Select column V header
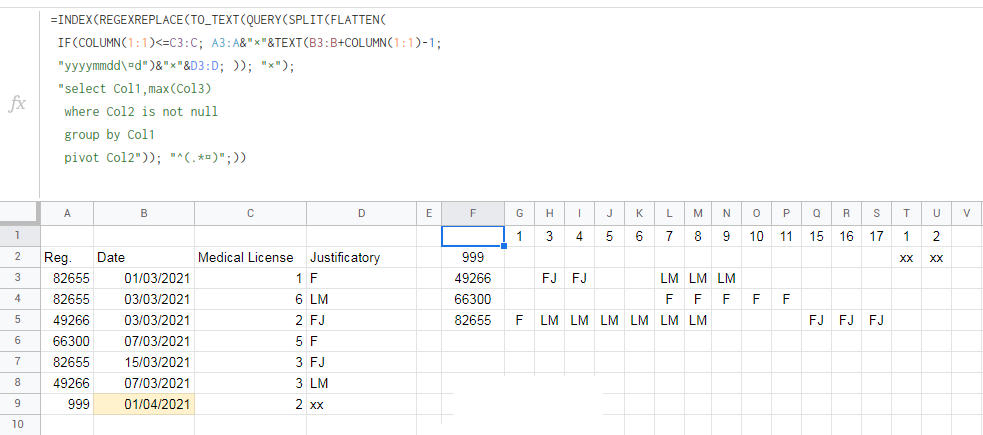983x435 pixels. tap(967, 214)
